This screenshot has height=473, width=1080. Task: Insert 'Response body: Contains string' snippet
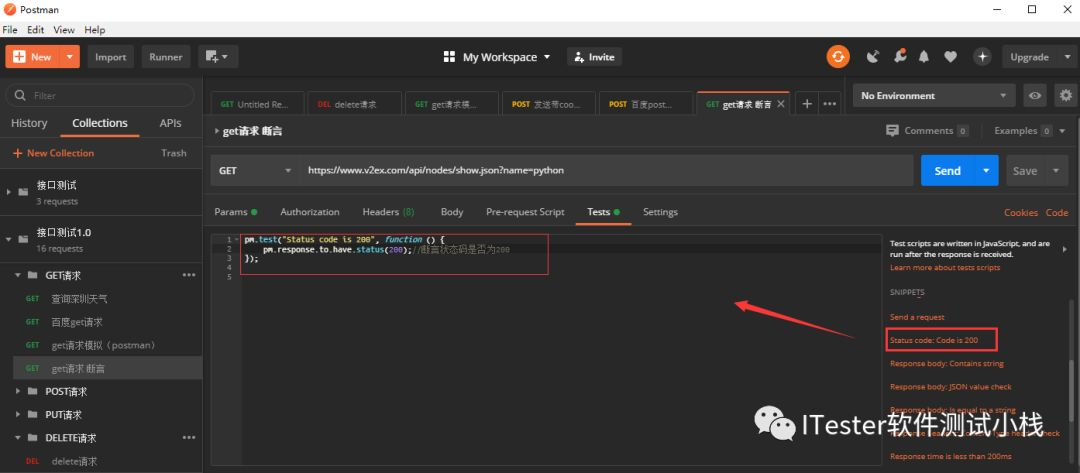[946, 363]
